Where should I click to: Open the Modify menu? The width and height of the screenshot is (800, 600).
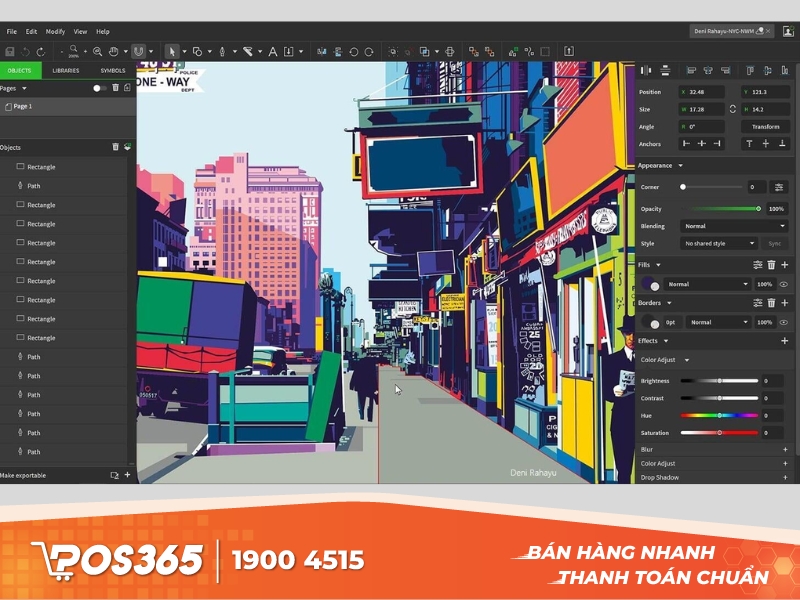[x=55, y=31]
